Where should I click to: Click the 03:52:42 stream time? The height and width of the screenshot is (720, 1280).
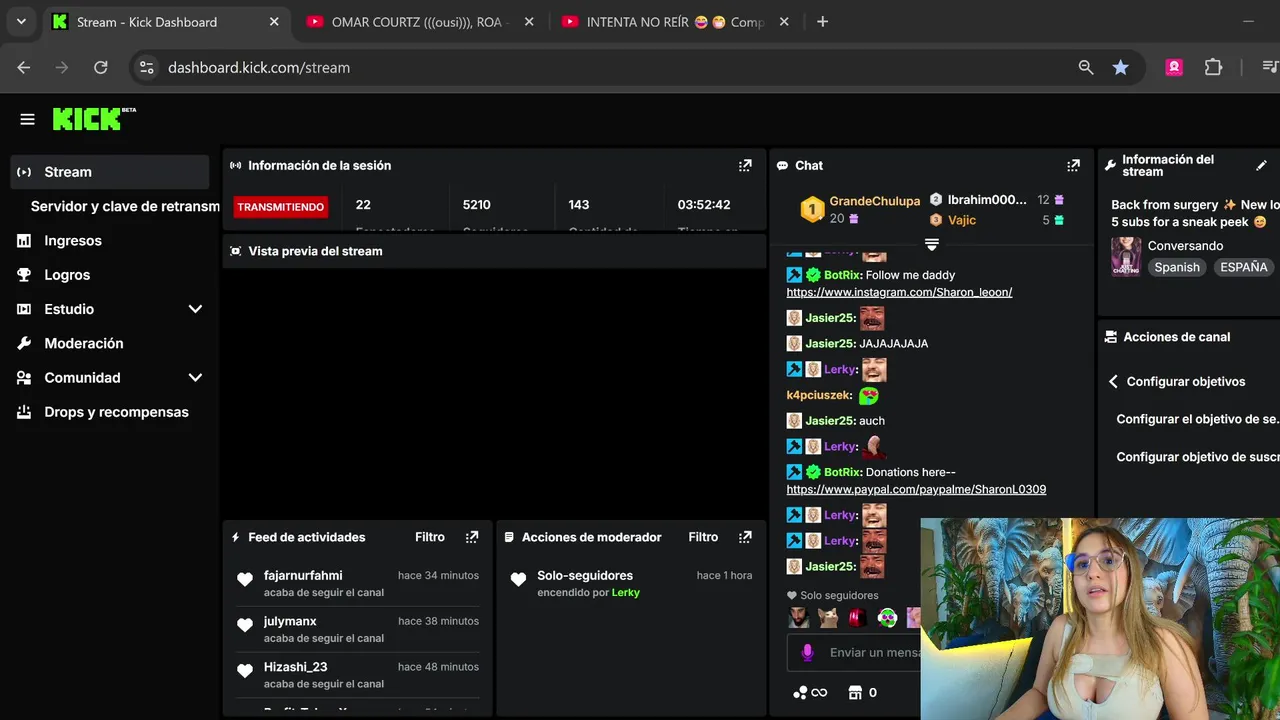pyautogui.click(x=704, y=205)
